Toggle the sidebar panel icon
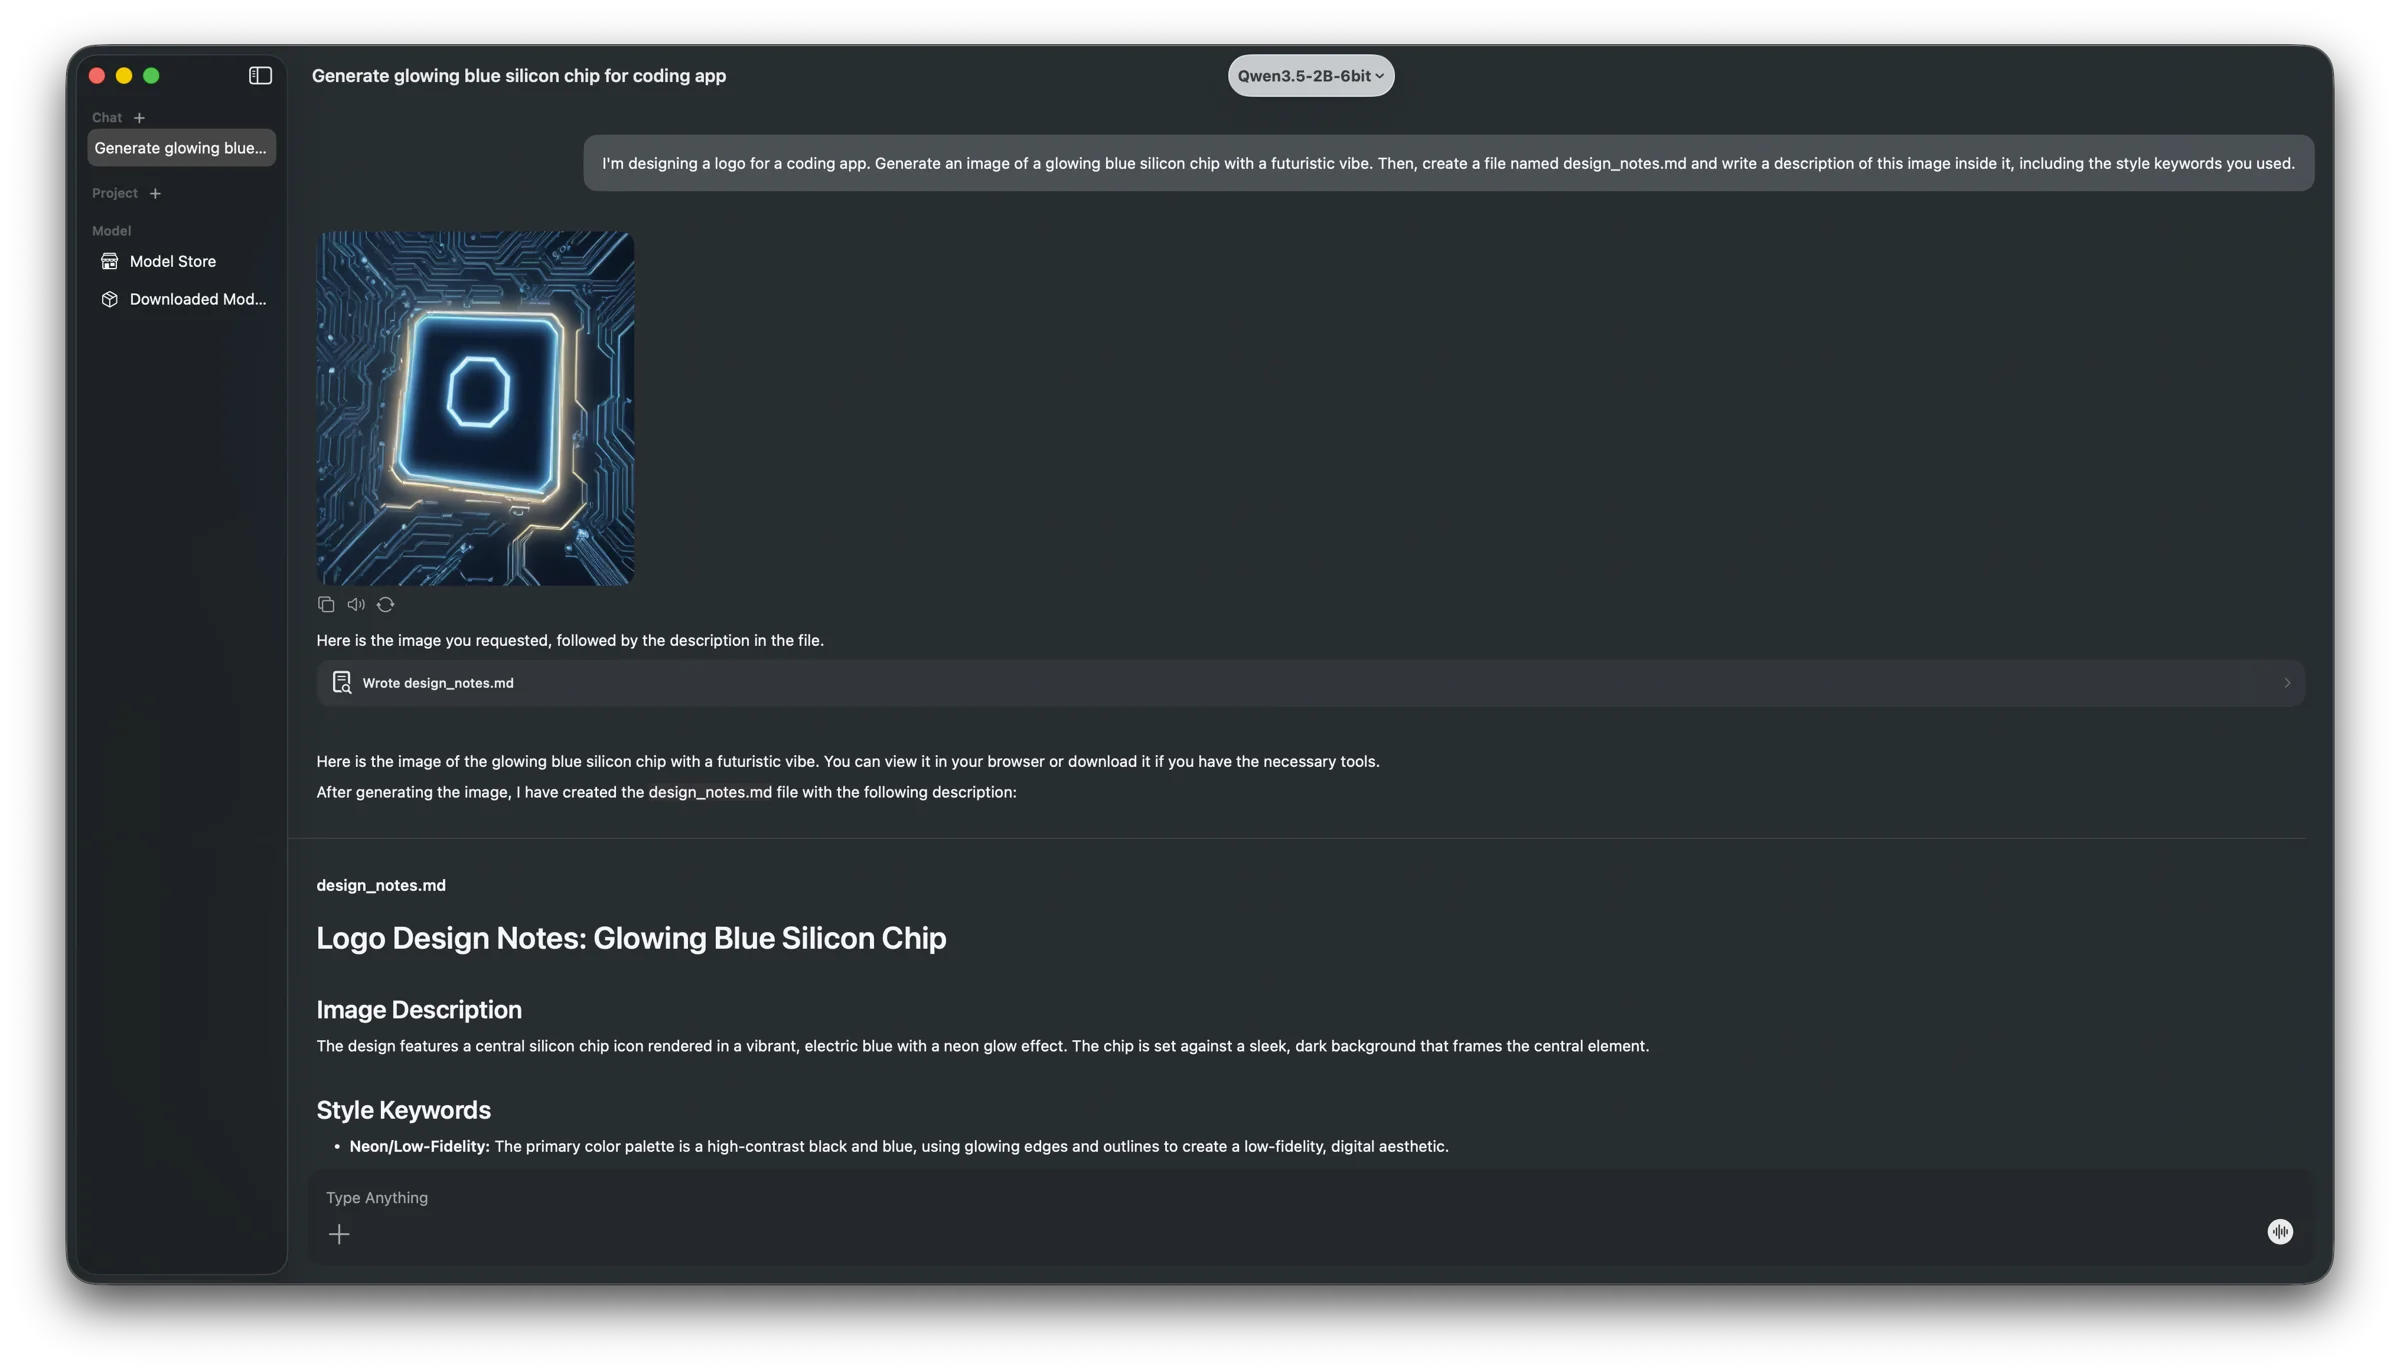Viewport: 2400px width, 1372px height. [x=260, y=75]
